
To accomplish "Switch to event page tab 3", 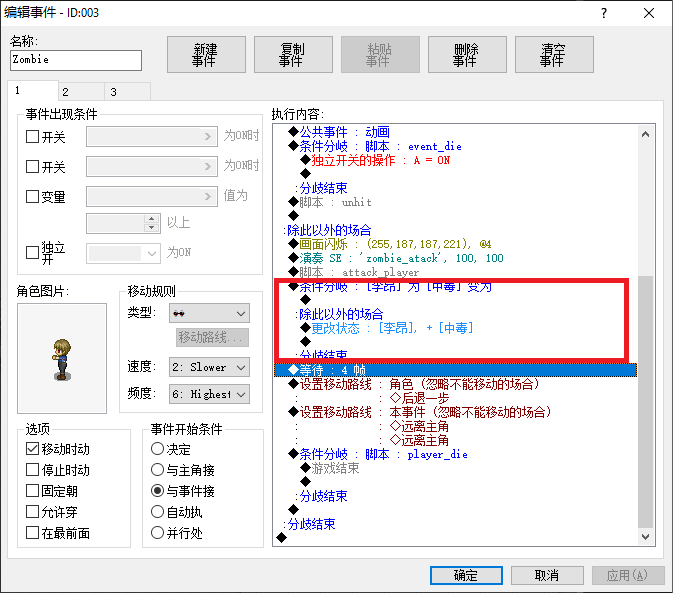I will click(x=127, y=92).
